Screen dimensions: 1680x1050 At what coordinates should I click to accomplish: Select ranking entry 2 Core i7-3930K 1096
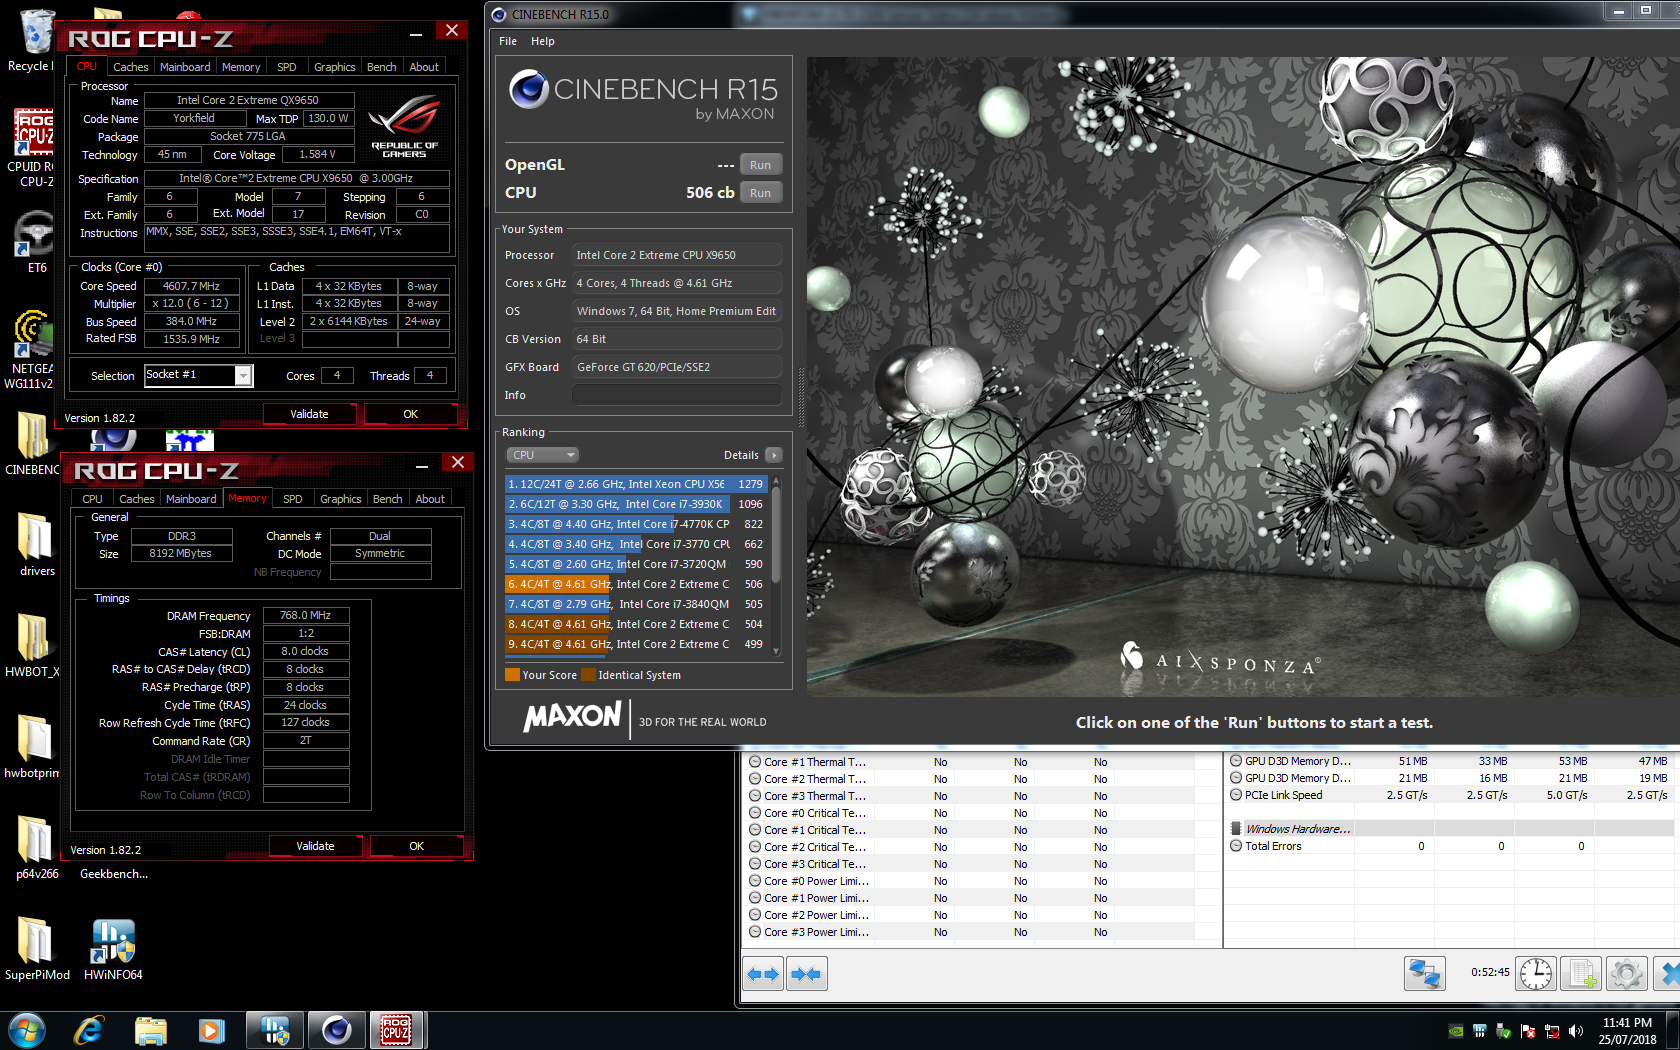(x=636, y=504)
